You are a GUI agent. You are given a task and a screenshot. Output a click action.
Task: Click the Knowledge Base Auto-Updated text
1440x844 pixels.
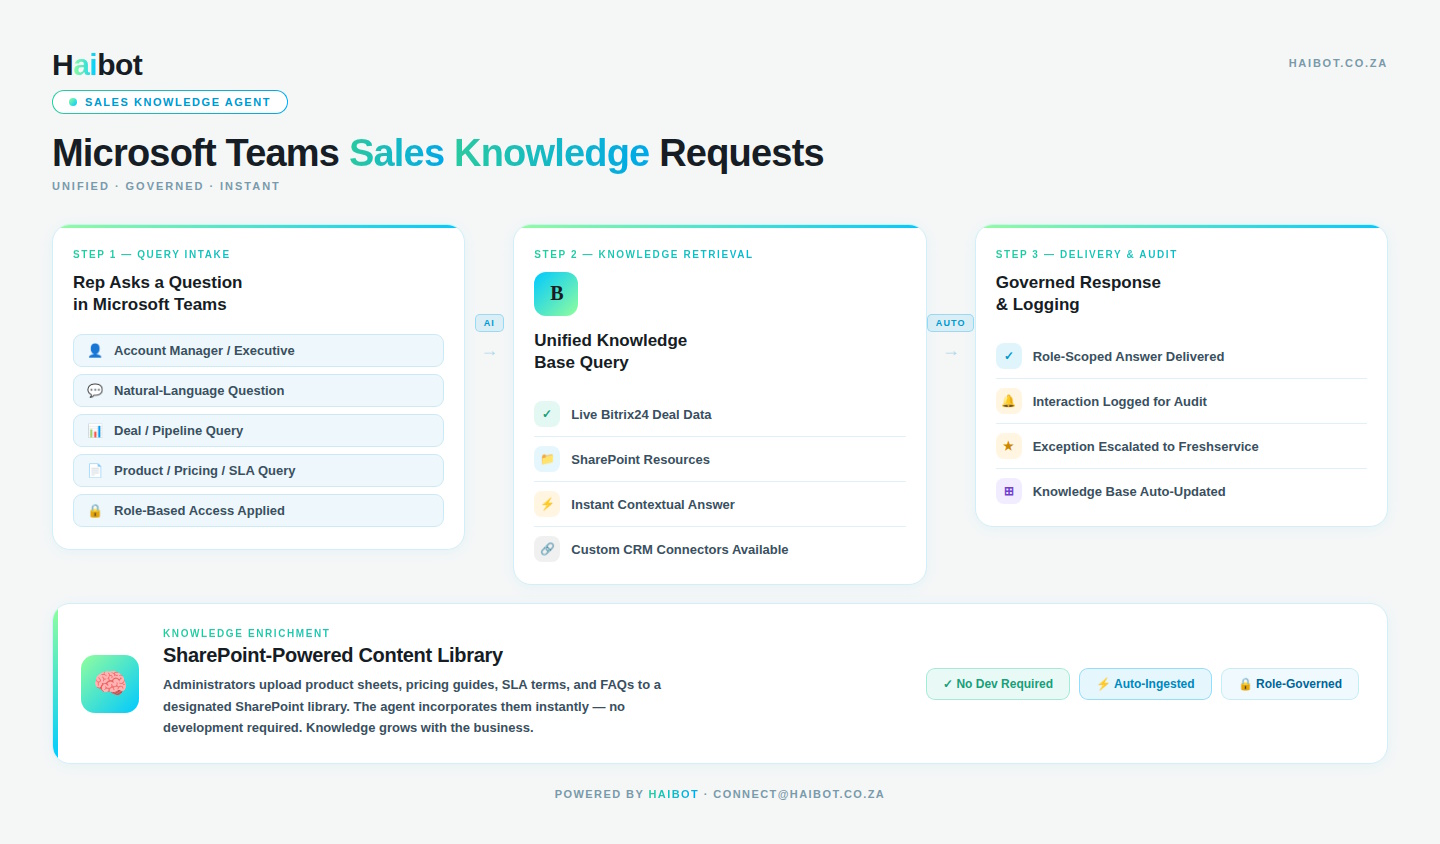point(1129,491)
